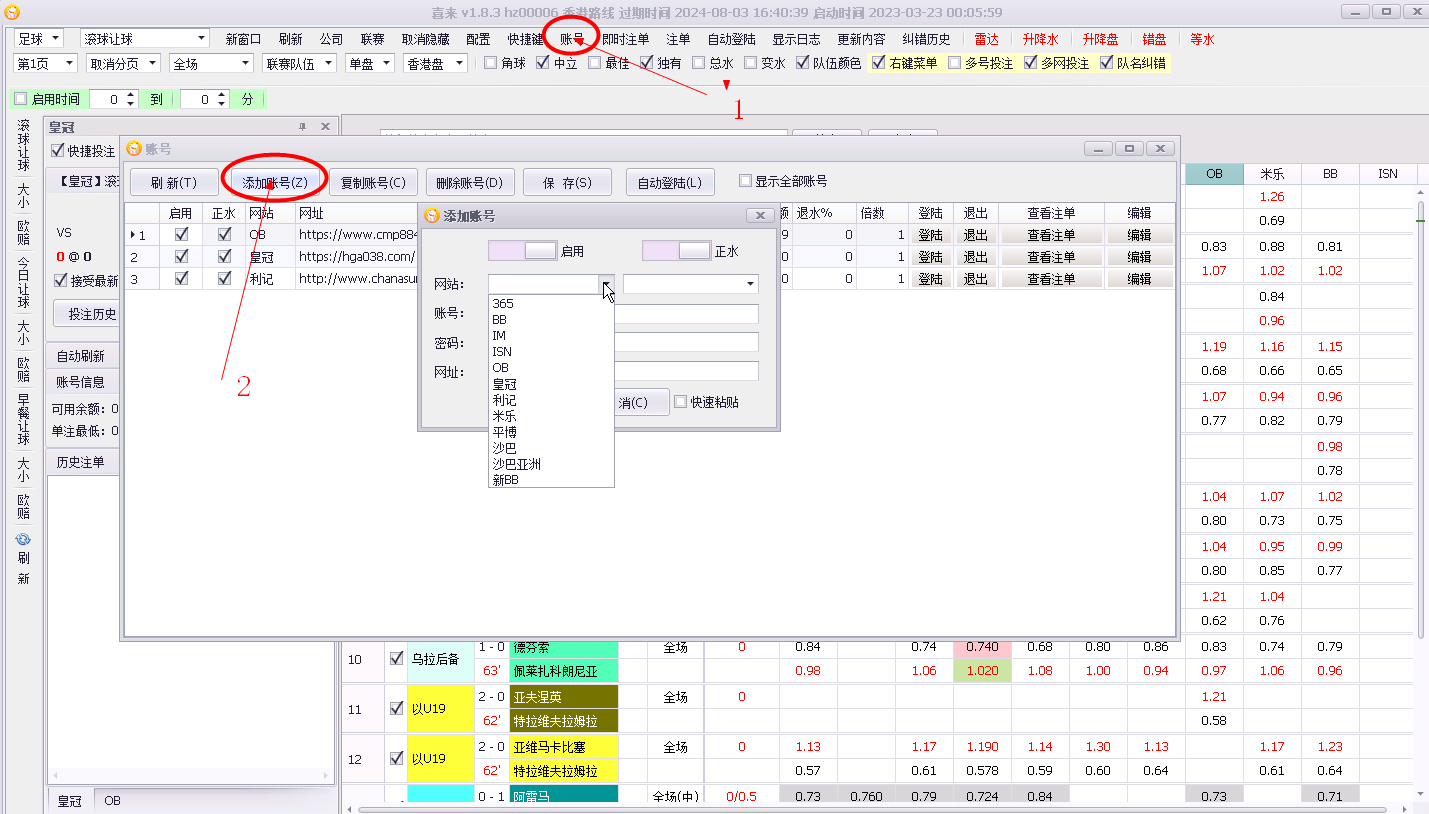Open the 新窗口 menu item

pos(243,39)
